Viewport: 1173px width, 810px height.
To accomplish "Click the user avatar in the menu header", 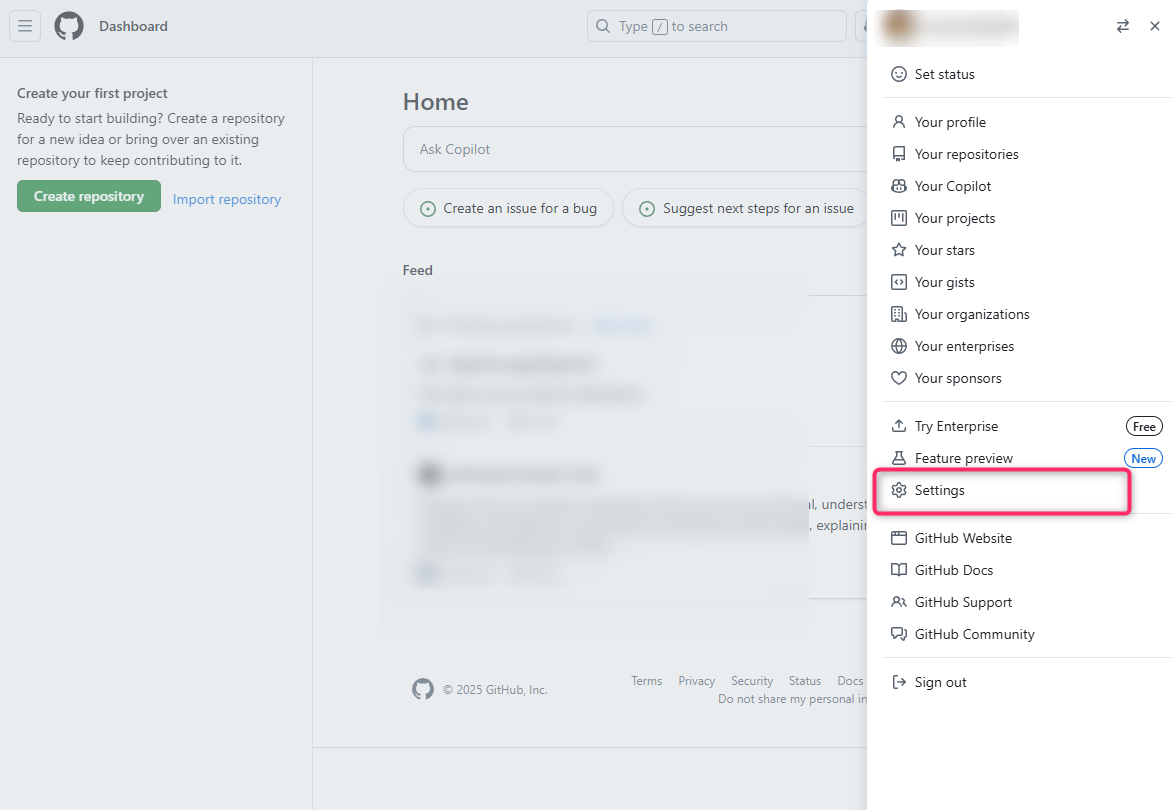I will click(898, 26).
